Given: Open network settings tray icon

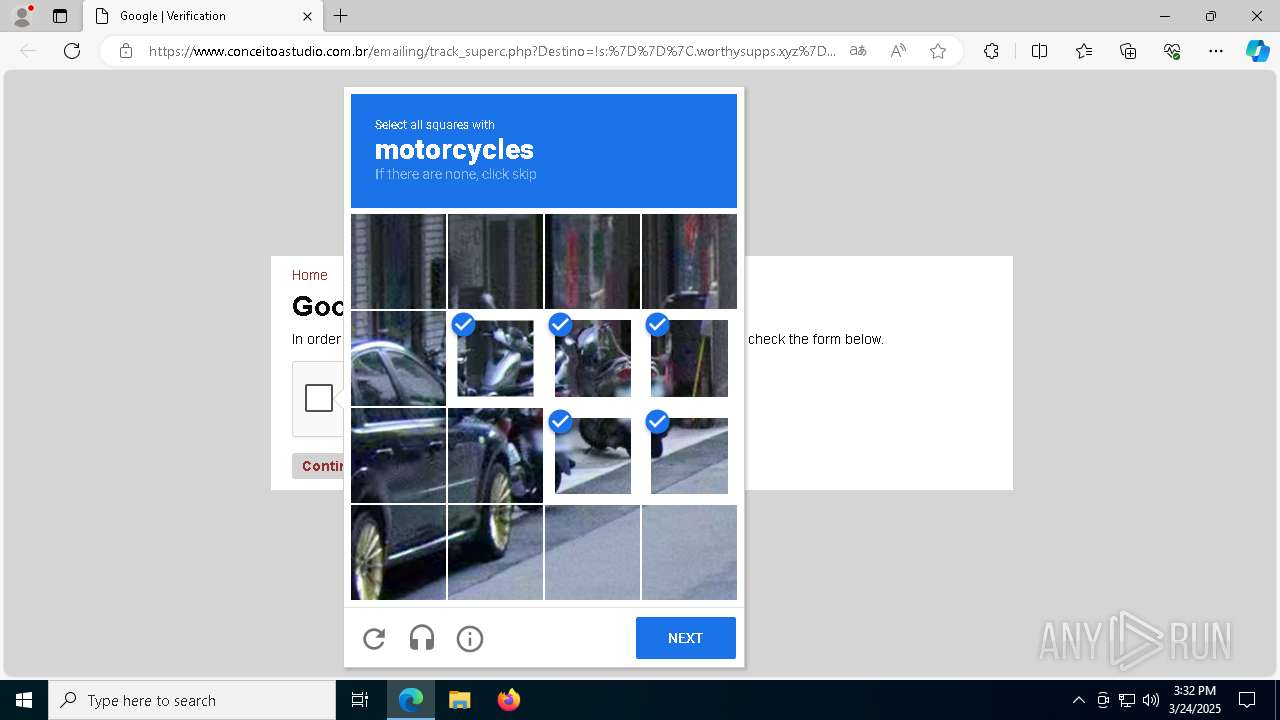Looking at the screenshot, I should [x=1127, y=700].
